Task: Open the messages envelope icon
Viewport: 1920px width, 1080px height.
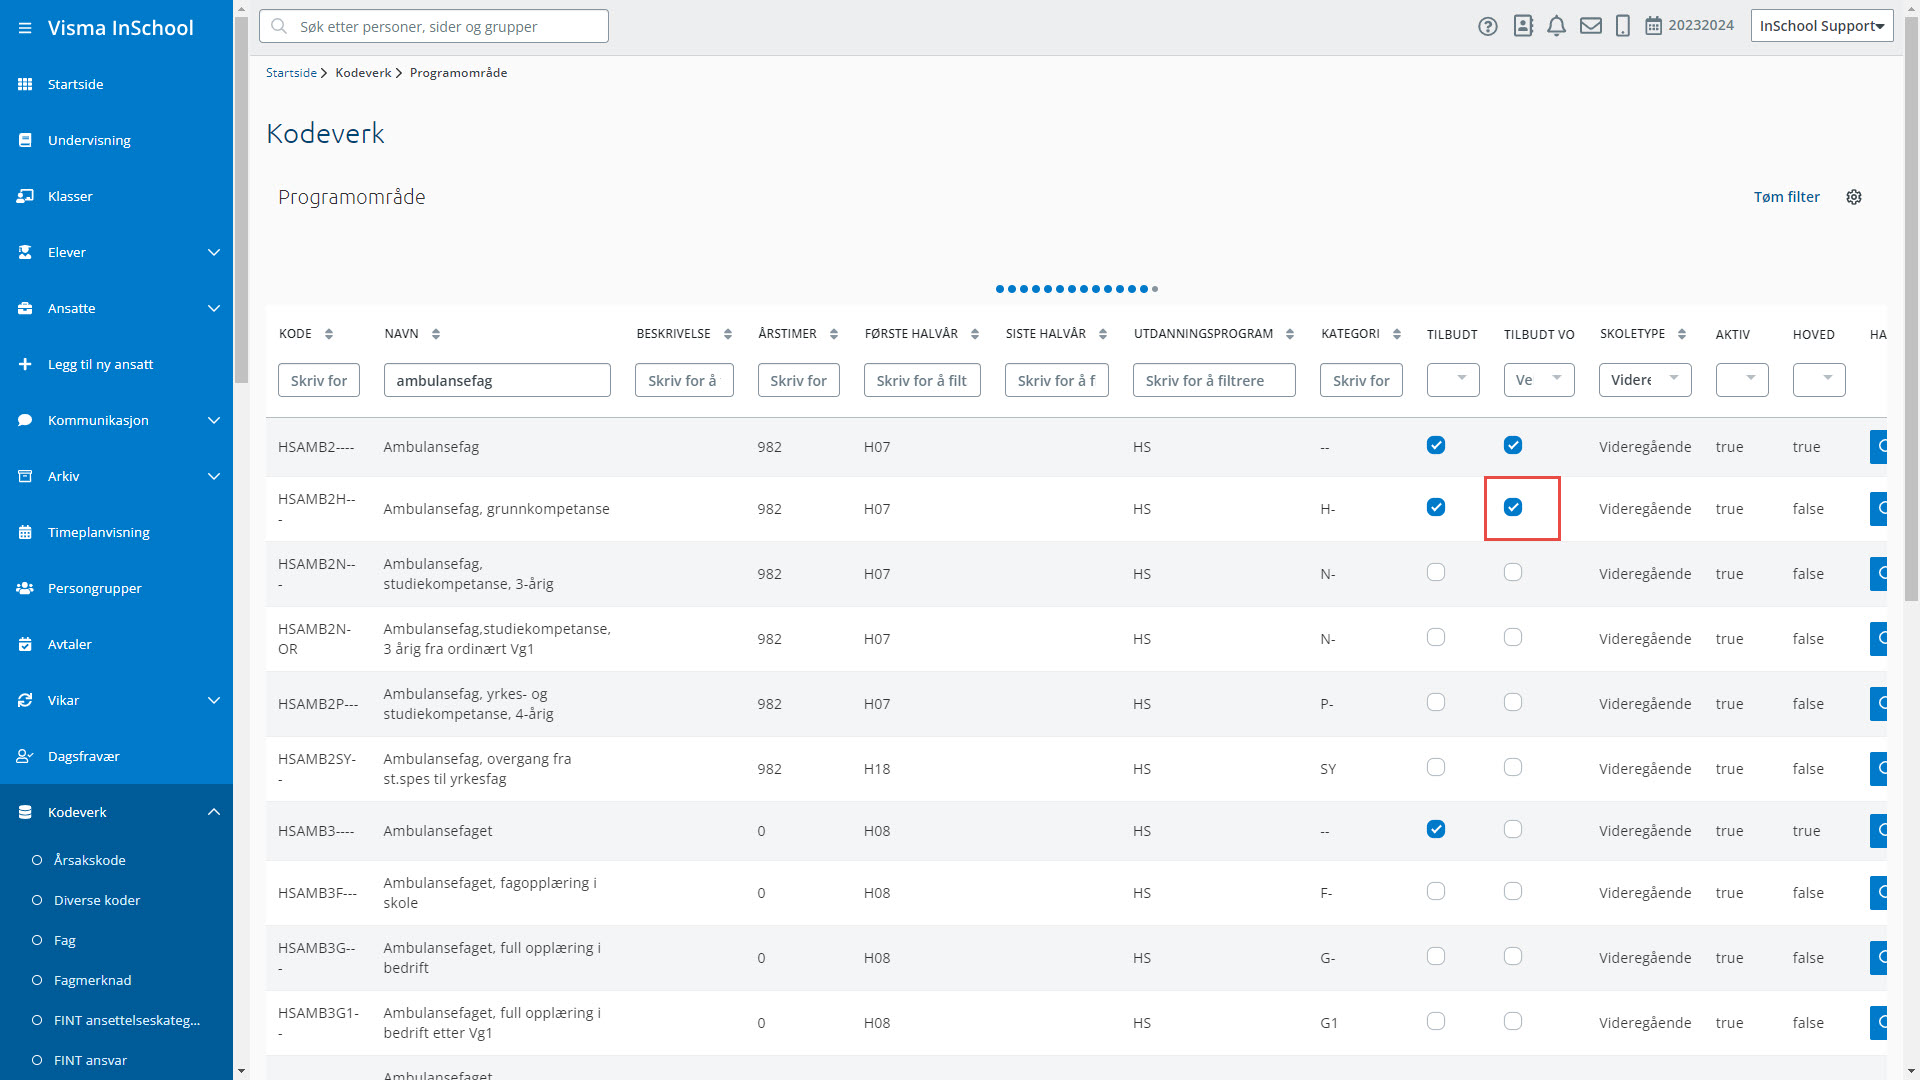Action: (1591, 26)
